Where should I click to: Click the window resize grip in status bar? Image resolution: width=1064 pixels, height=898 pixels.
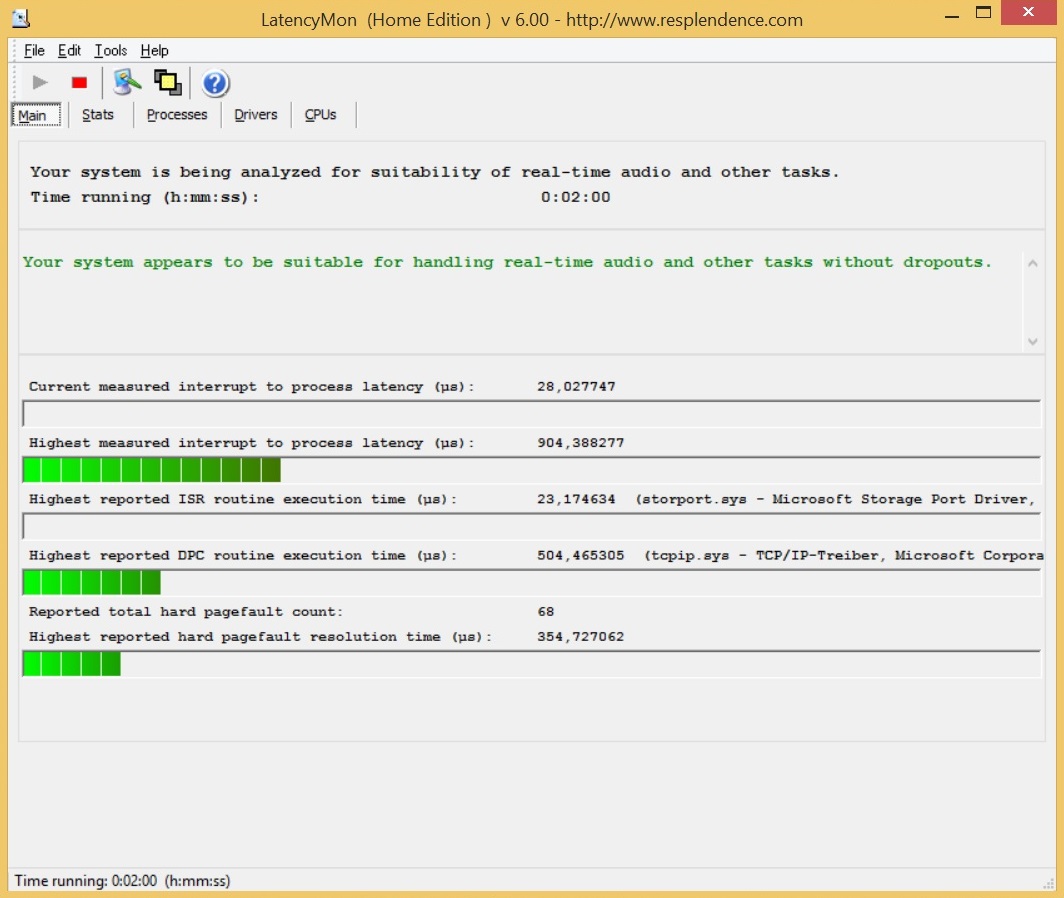[x=1048, y=882]
